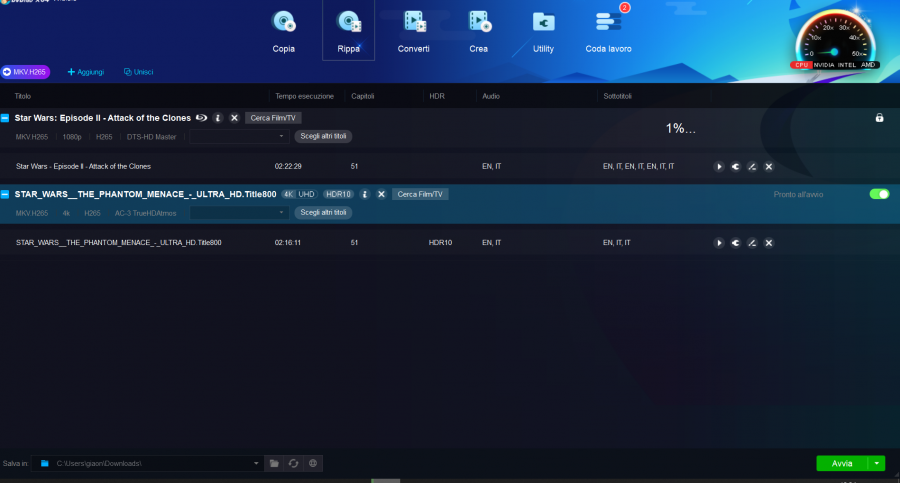This screenshot has width=900, height=483.
Task: Click duration 02:22:29 of Episode II
Action: point(288,167)
